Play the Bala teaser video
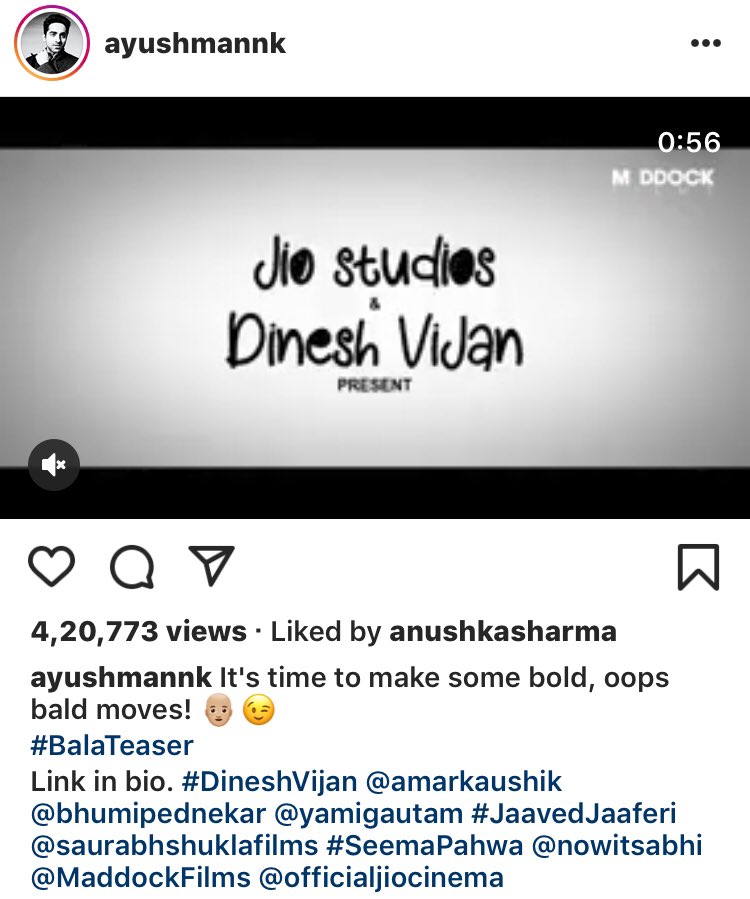Image resolution: width=750 pixels, height=899 pixels. pos(375,308)
